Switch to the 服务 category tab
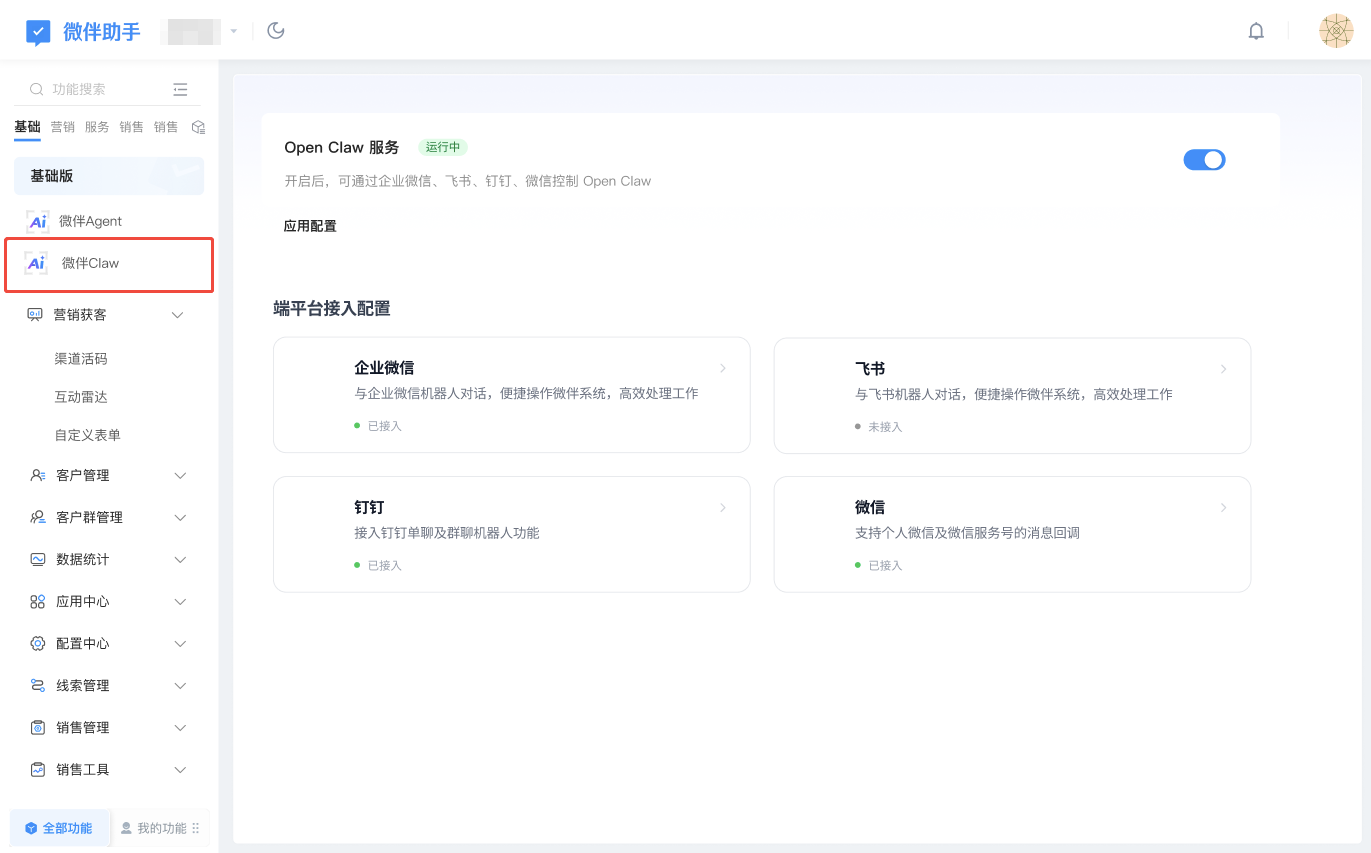The width and height of the screenshot is (1371, 853). (x=97, y=127)
